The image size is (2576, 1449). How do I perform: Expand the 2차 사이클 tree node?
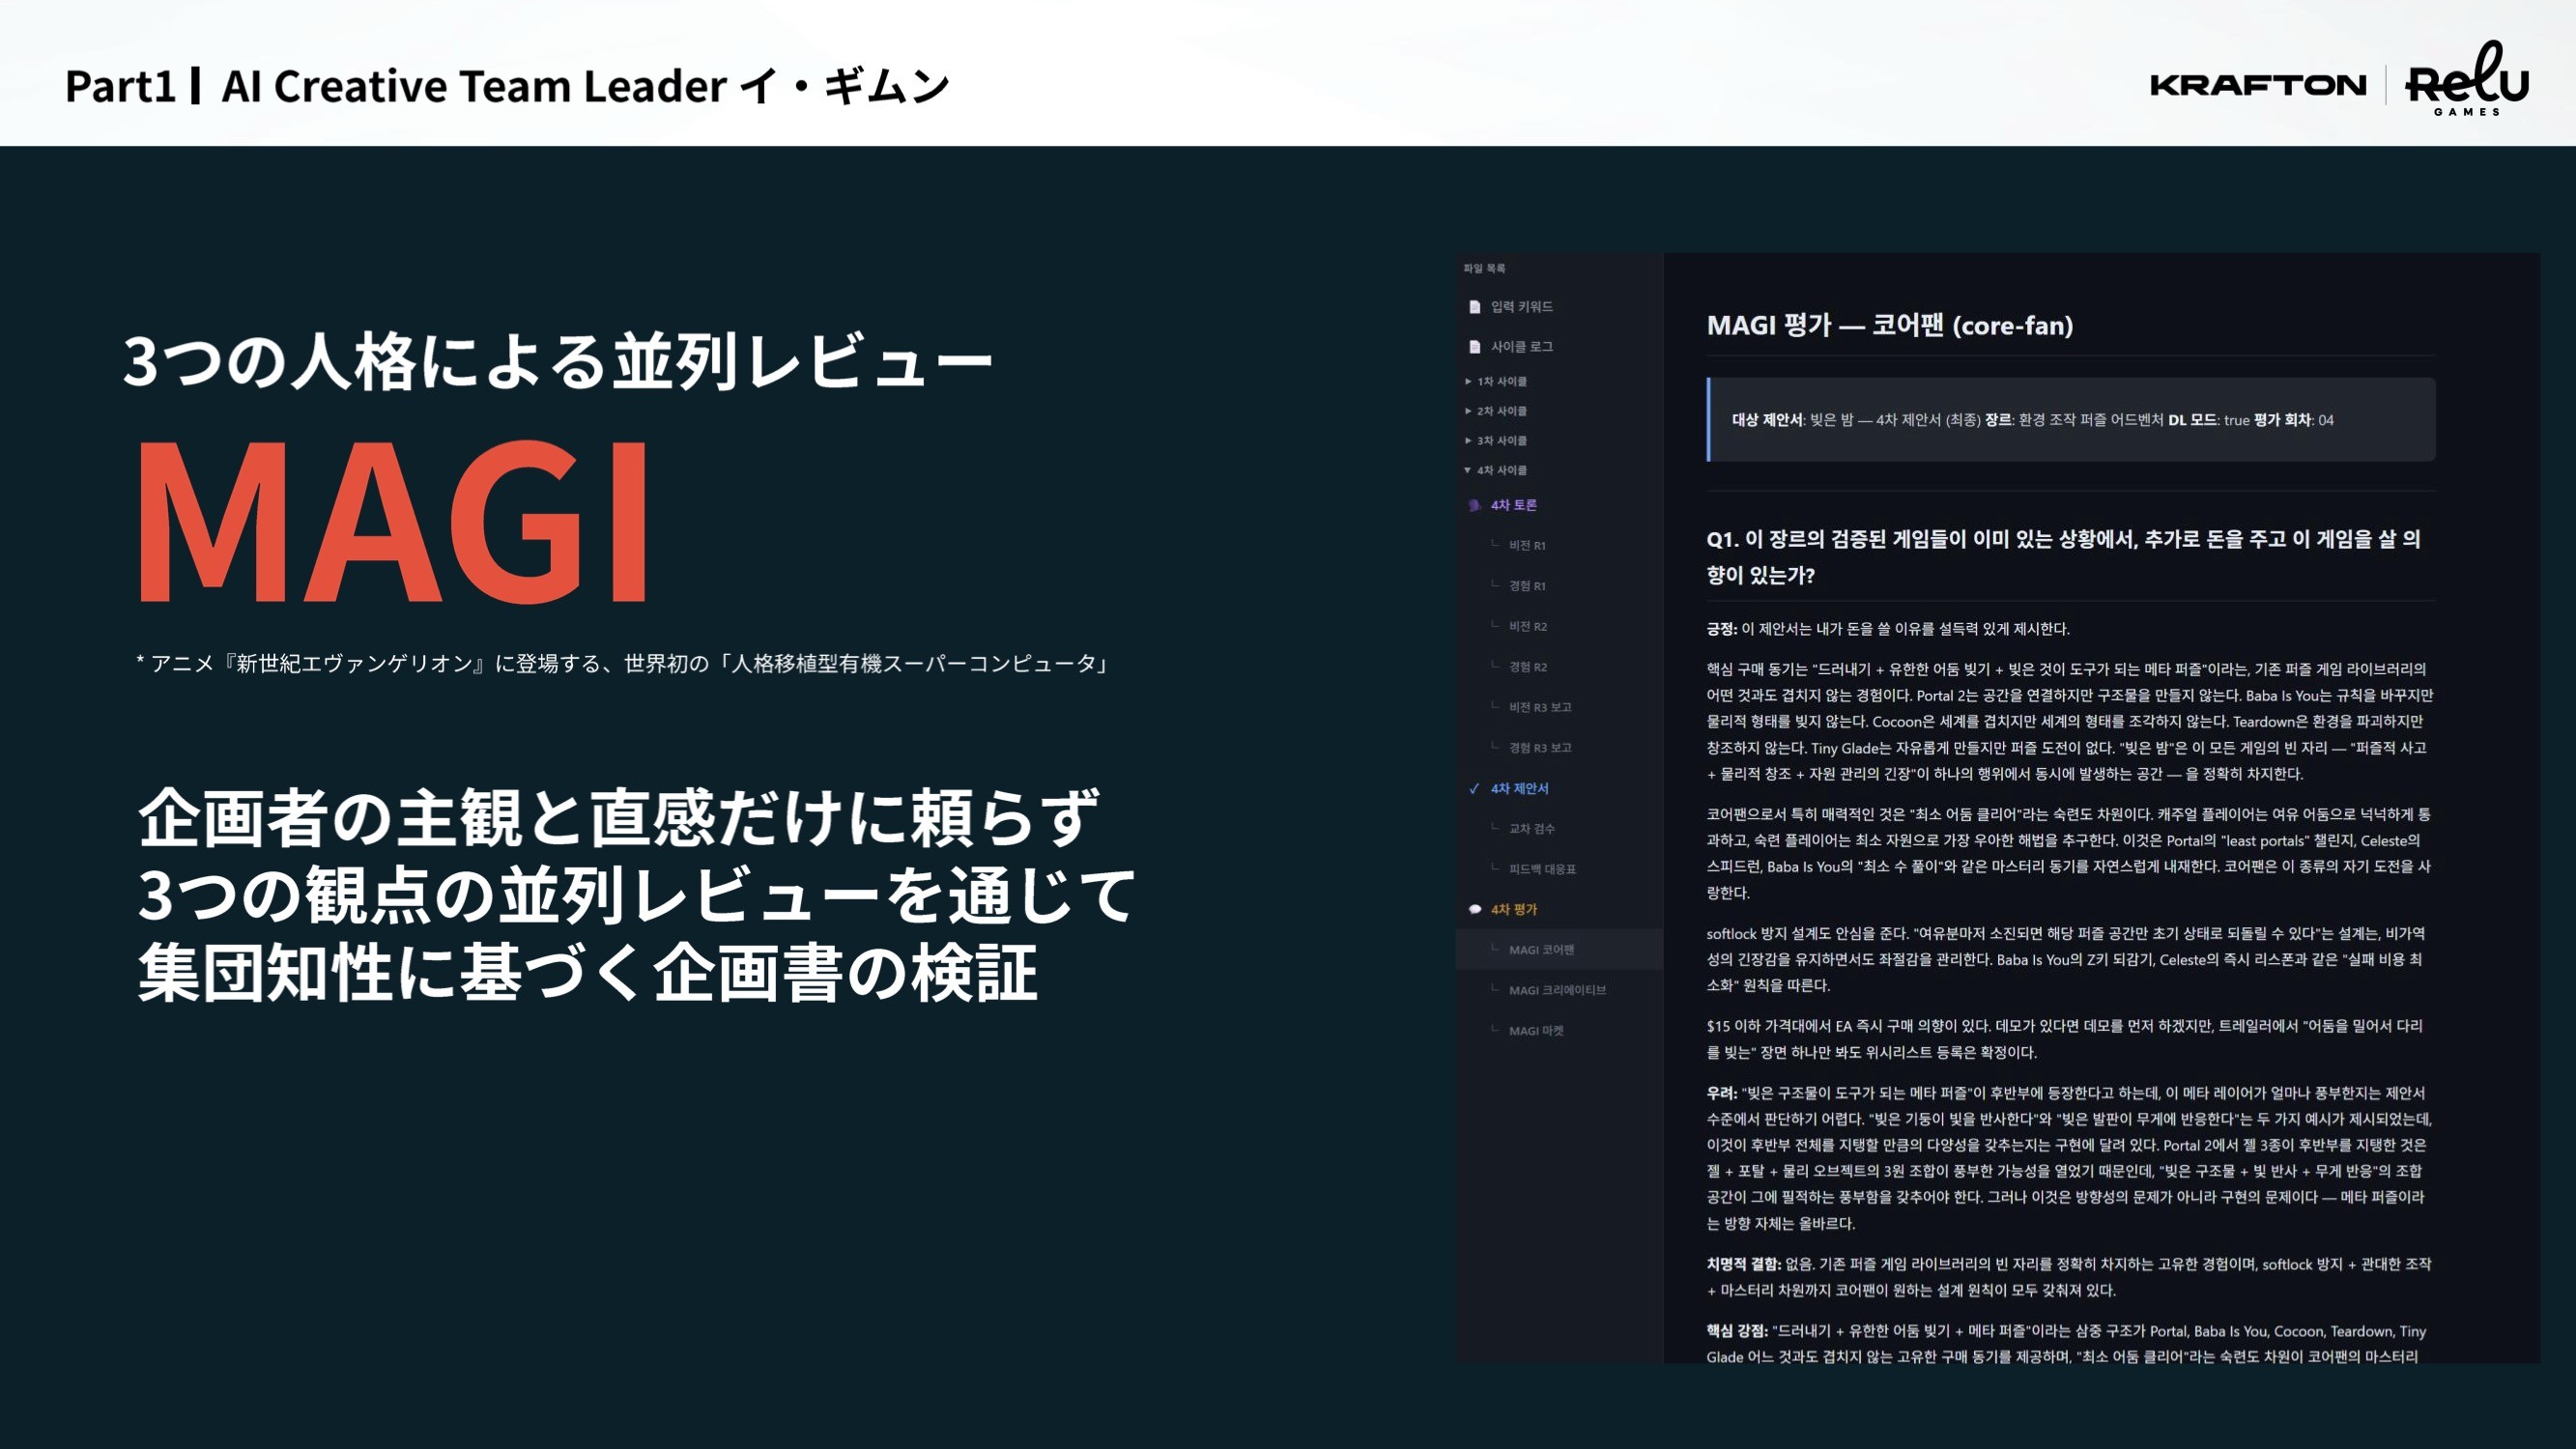[1496, 411]
